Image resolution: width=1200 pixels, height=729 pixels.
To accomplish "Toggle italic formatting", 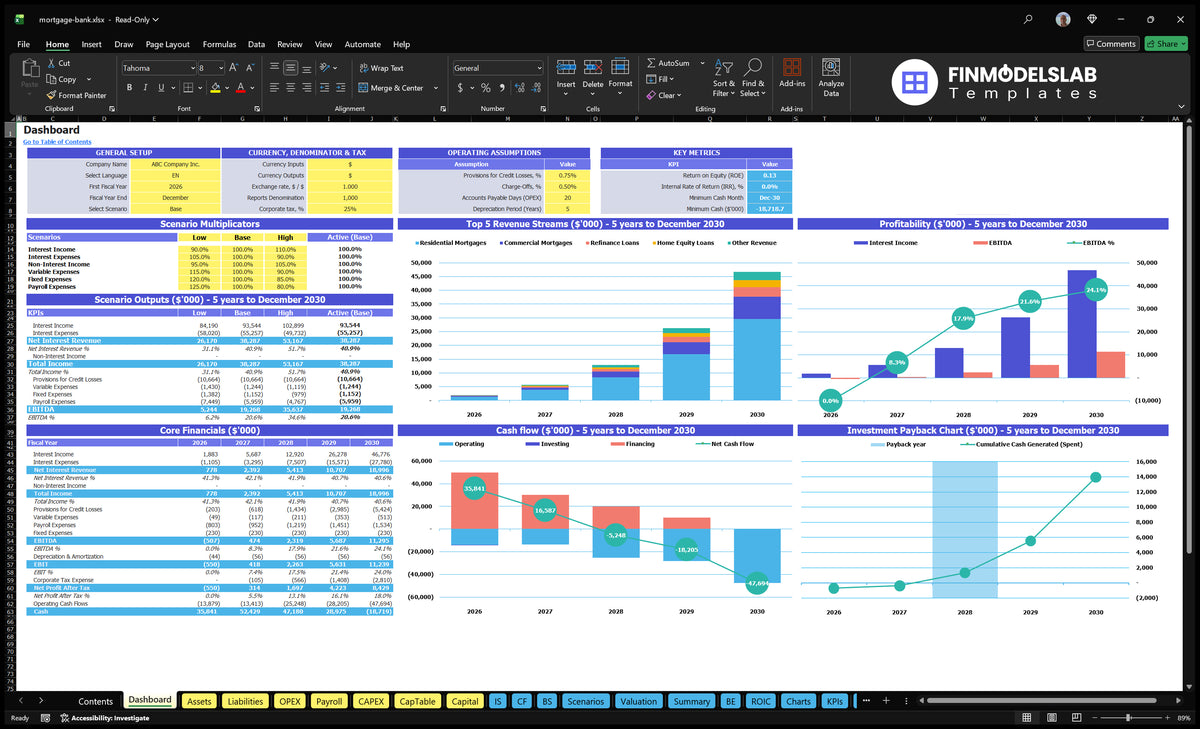I will pos(145,88).
